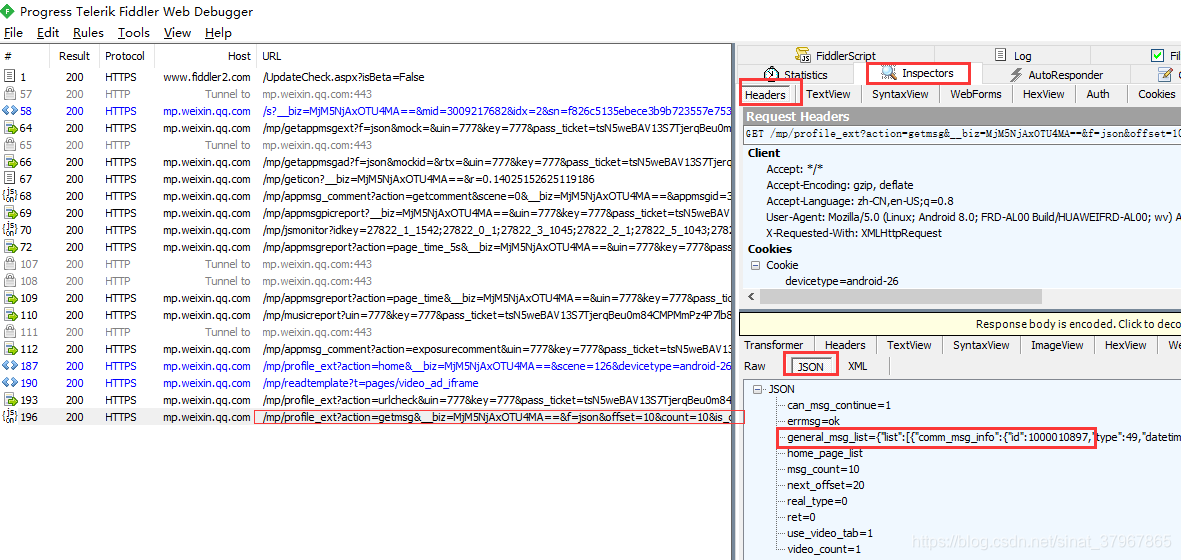Select the WebForms inspector tab

[975, 94]
